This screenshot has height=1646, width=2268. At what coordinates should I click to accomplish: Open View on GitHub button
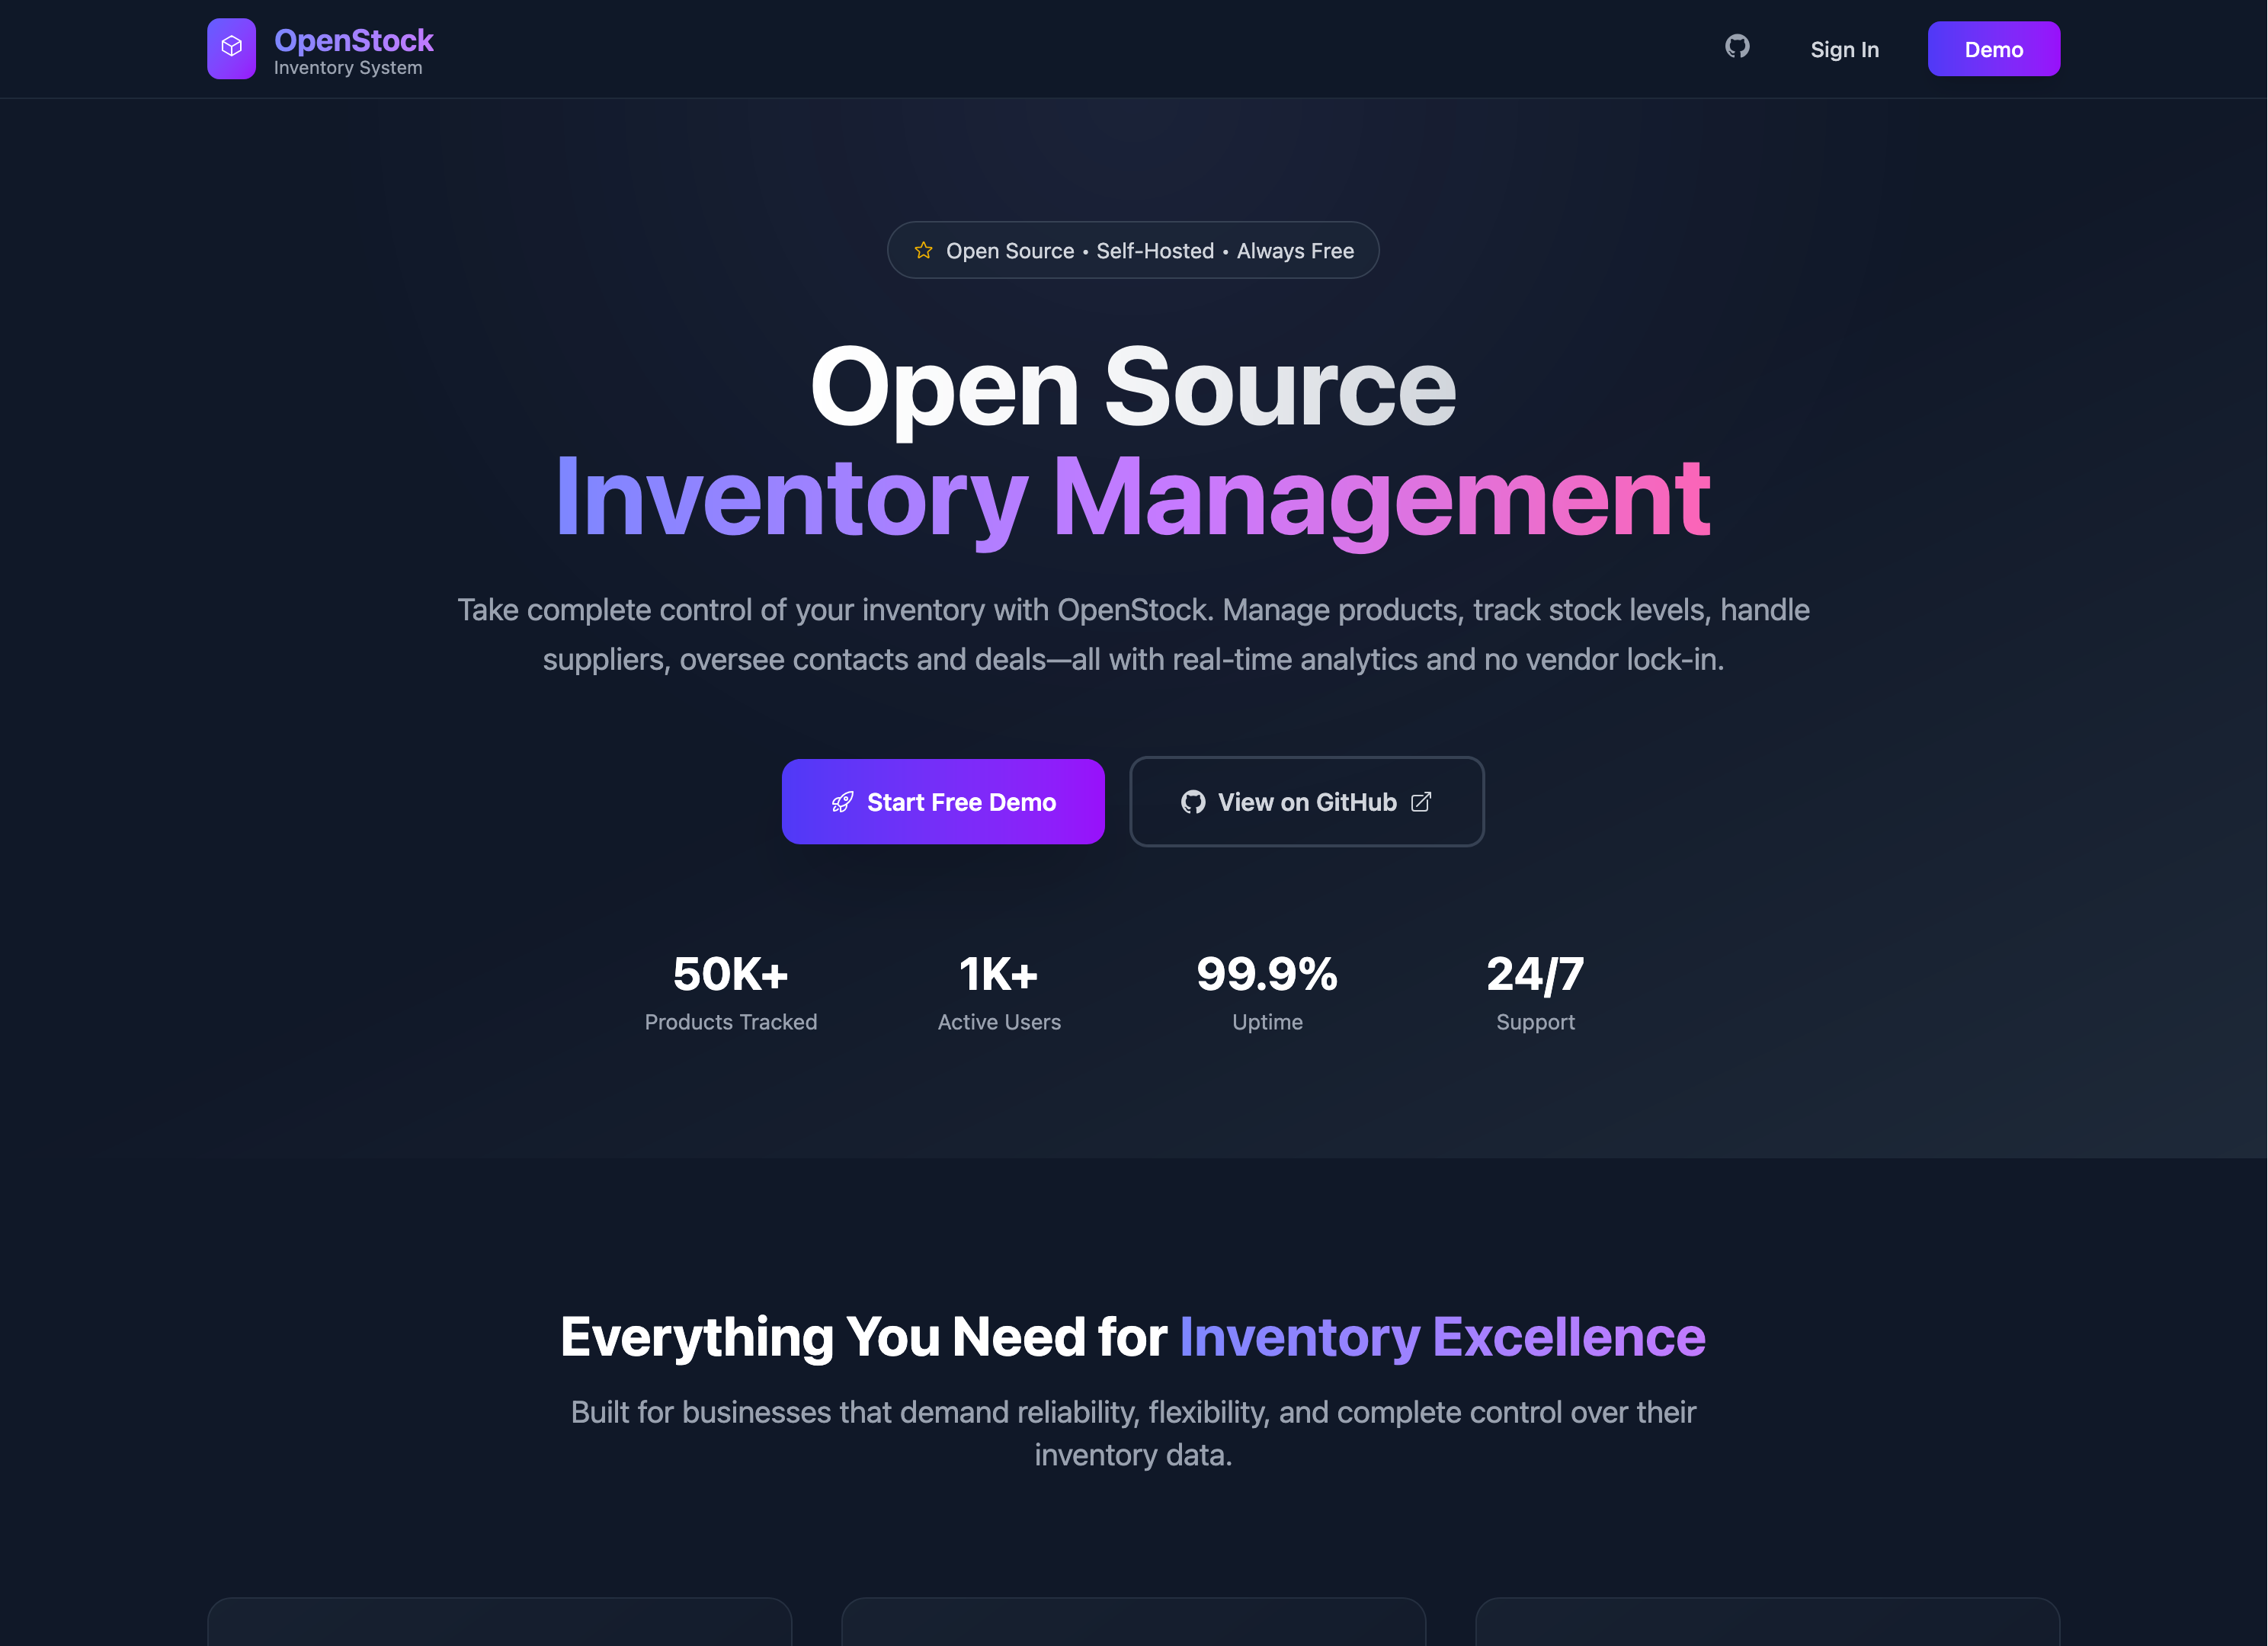(1306, 802)
